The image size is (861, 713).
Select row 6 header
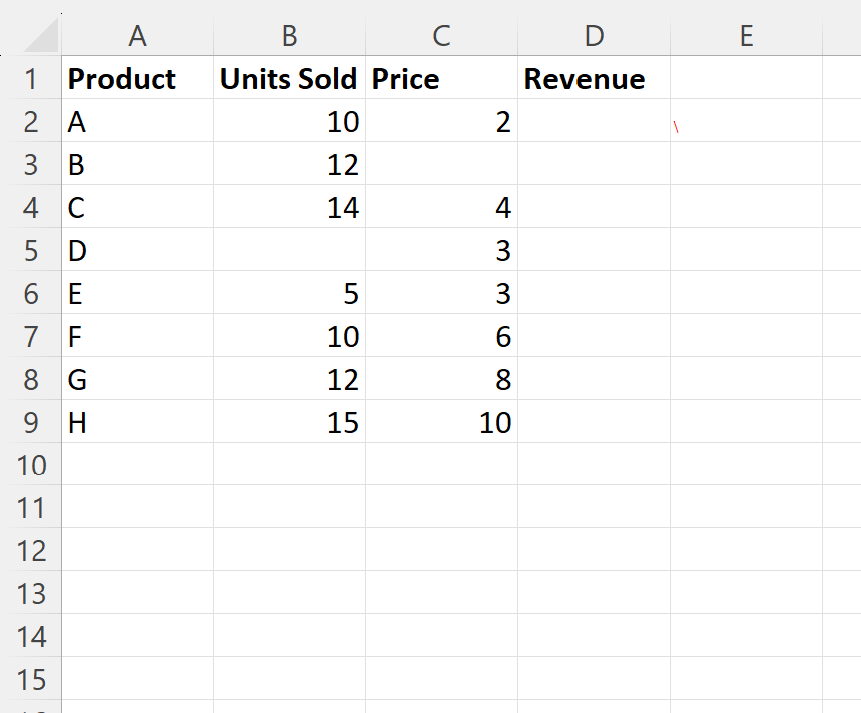31,293
